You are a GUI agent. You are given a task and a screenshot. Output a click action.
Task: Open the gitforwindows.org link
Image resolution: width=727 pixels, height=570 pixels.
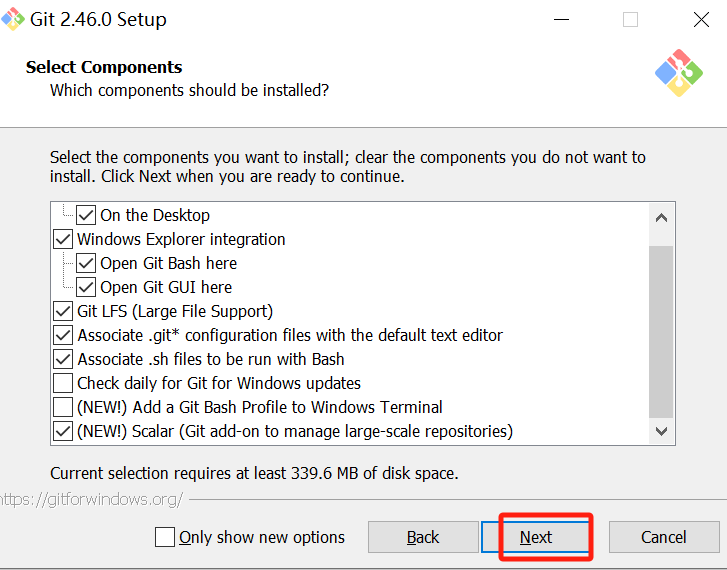(x=92, y=498)
